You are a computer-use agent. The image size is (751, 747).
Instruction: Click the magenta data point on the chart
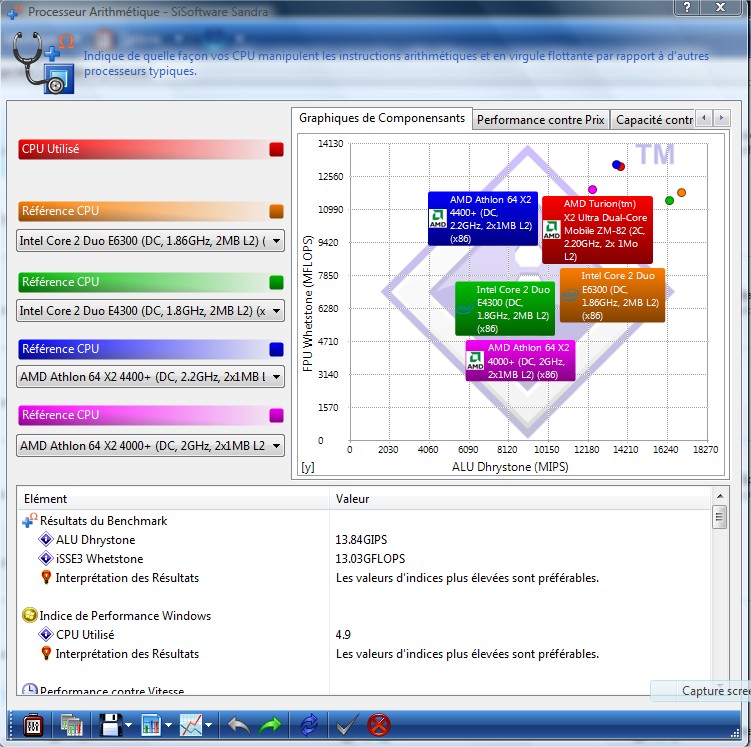[592, 190]
